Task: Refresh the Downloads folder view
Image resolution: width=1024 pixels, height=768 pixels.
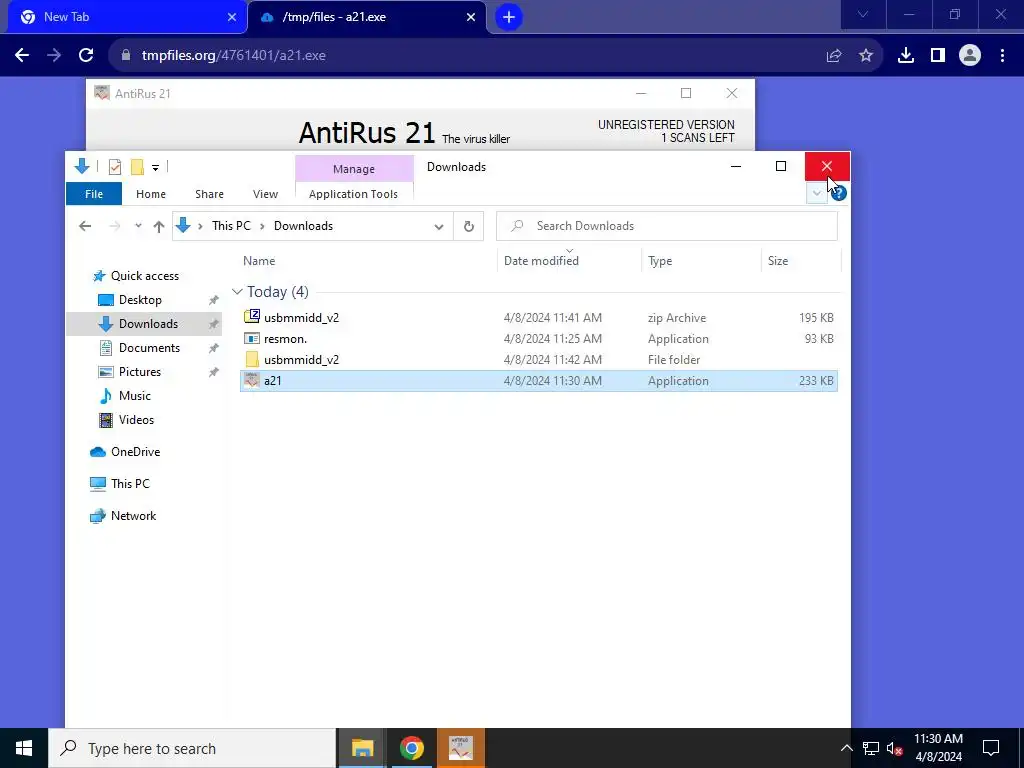Action: pyautogui.click(x=468, y=227)
